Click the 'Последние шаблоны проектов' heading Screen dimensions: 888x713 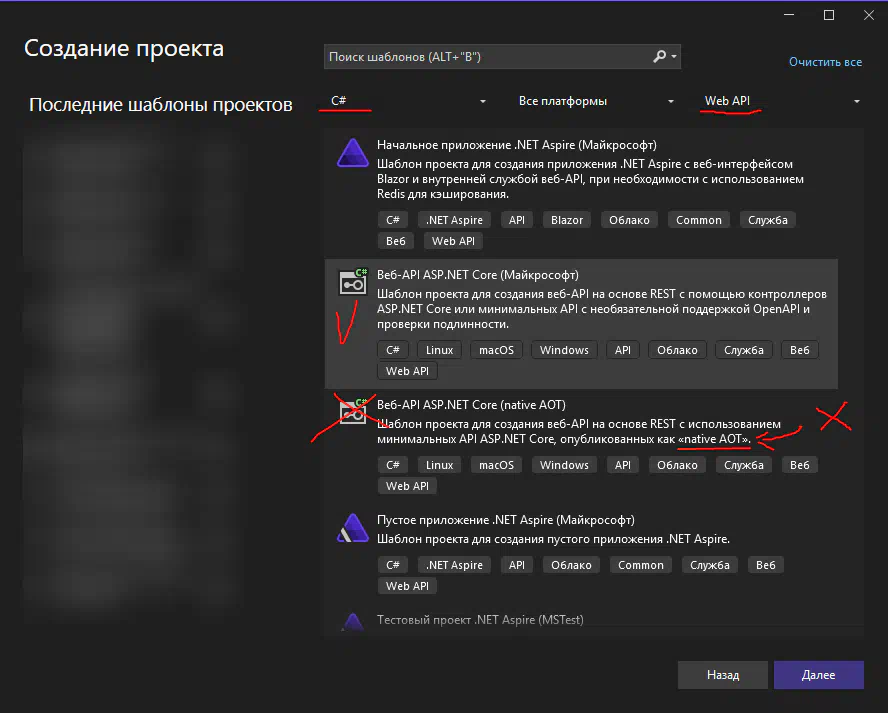click(161, 105)
